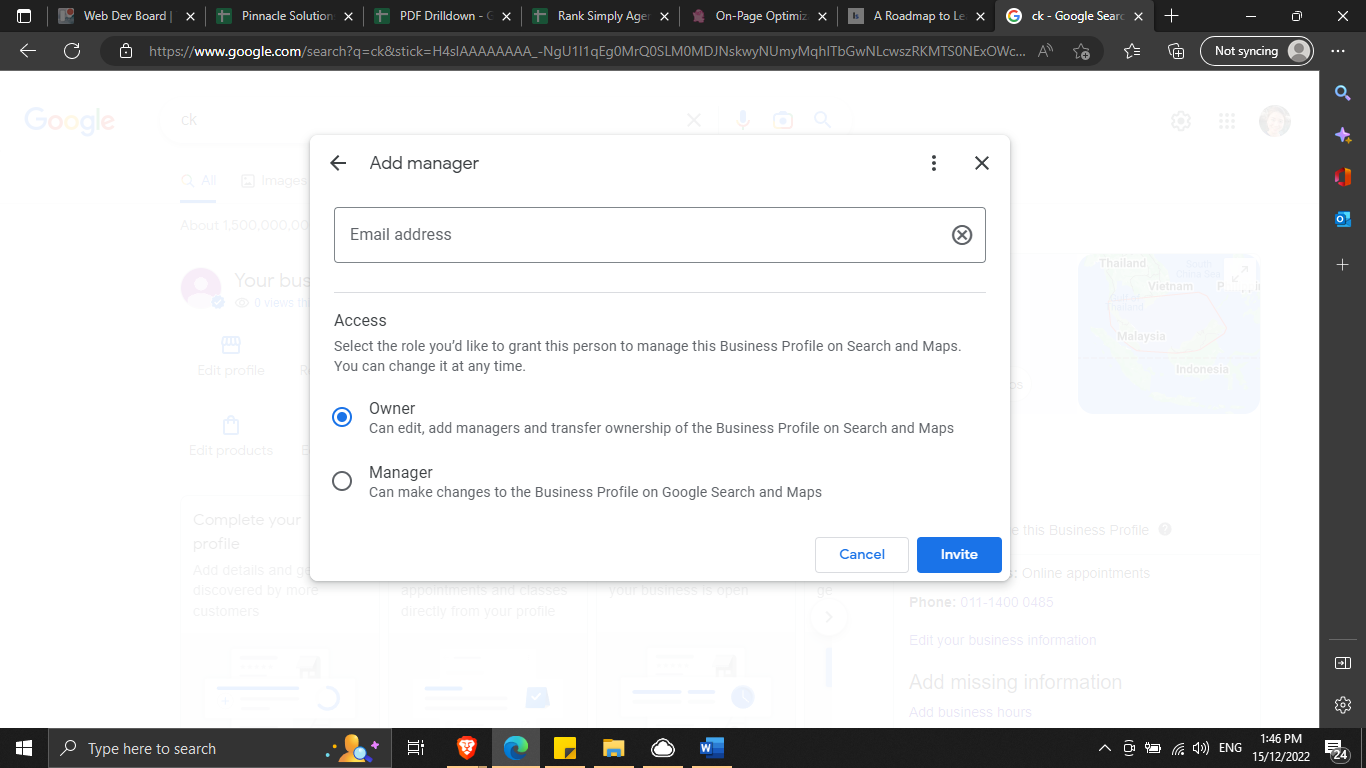Clear the Email address field
The width and height of the screenshot is (1366, 768).
coord(961,235)
